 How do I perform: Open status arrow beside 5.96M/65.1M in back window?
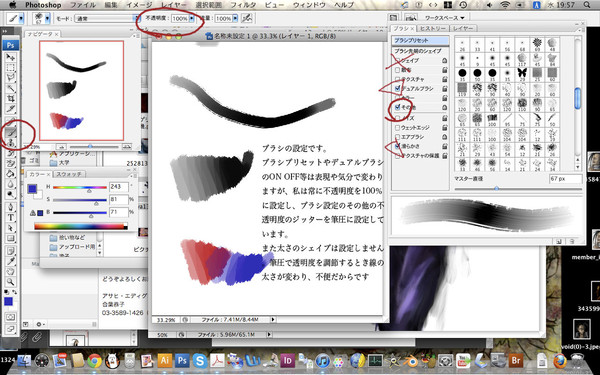pyautogui.click(x=269, y=334)
